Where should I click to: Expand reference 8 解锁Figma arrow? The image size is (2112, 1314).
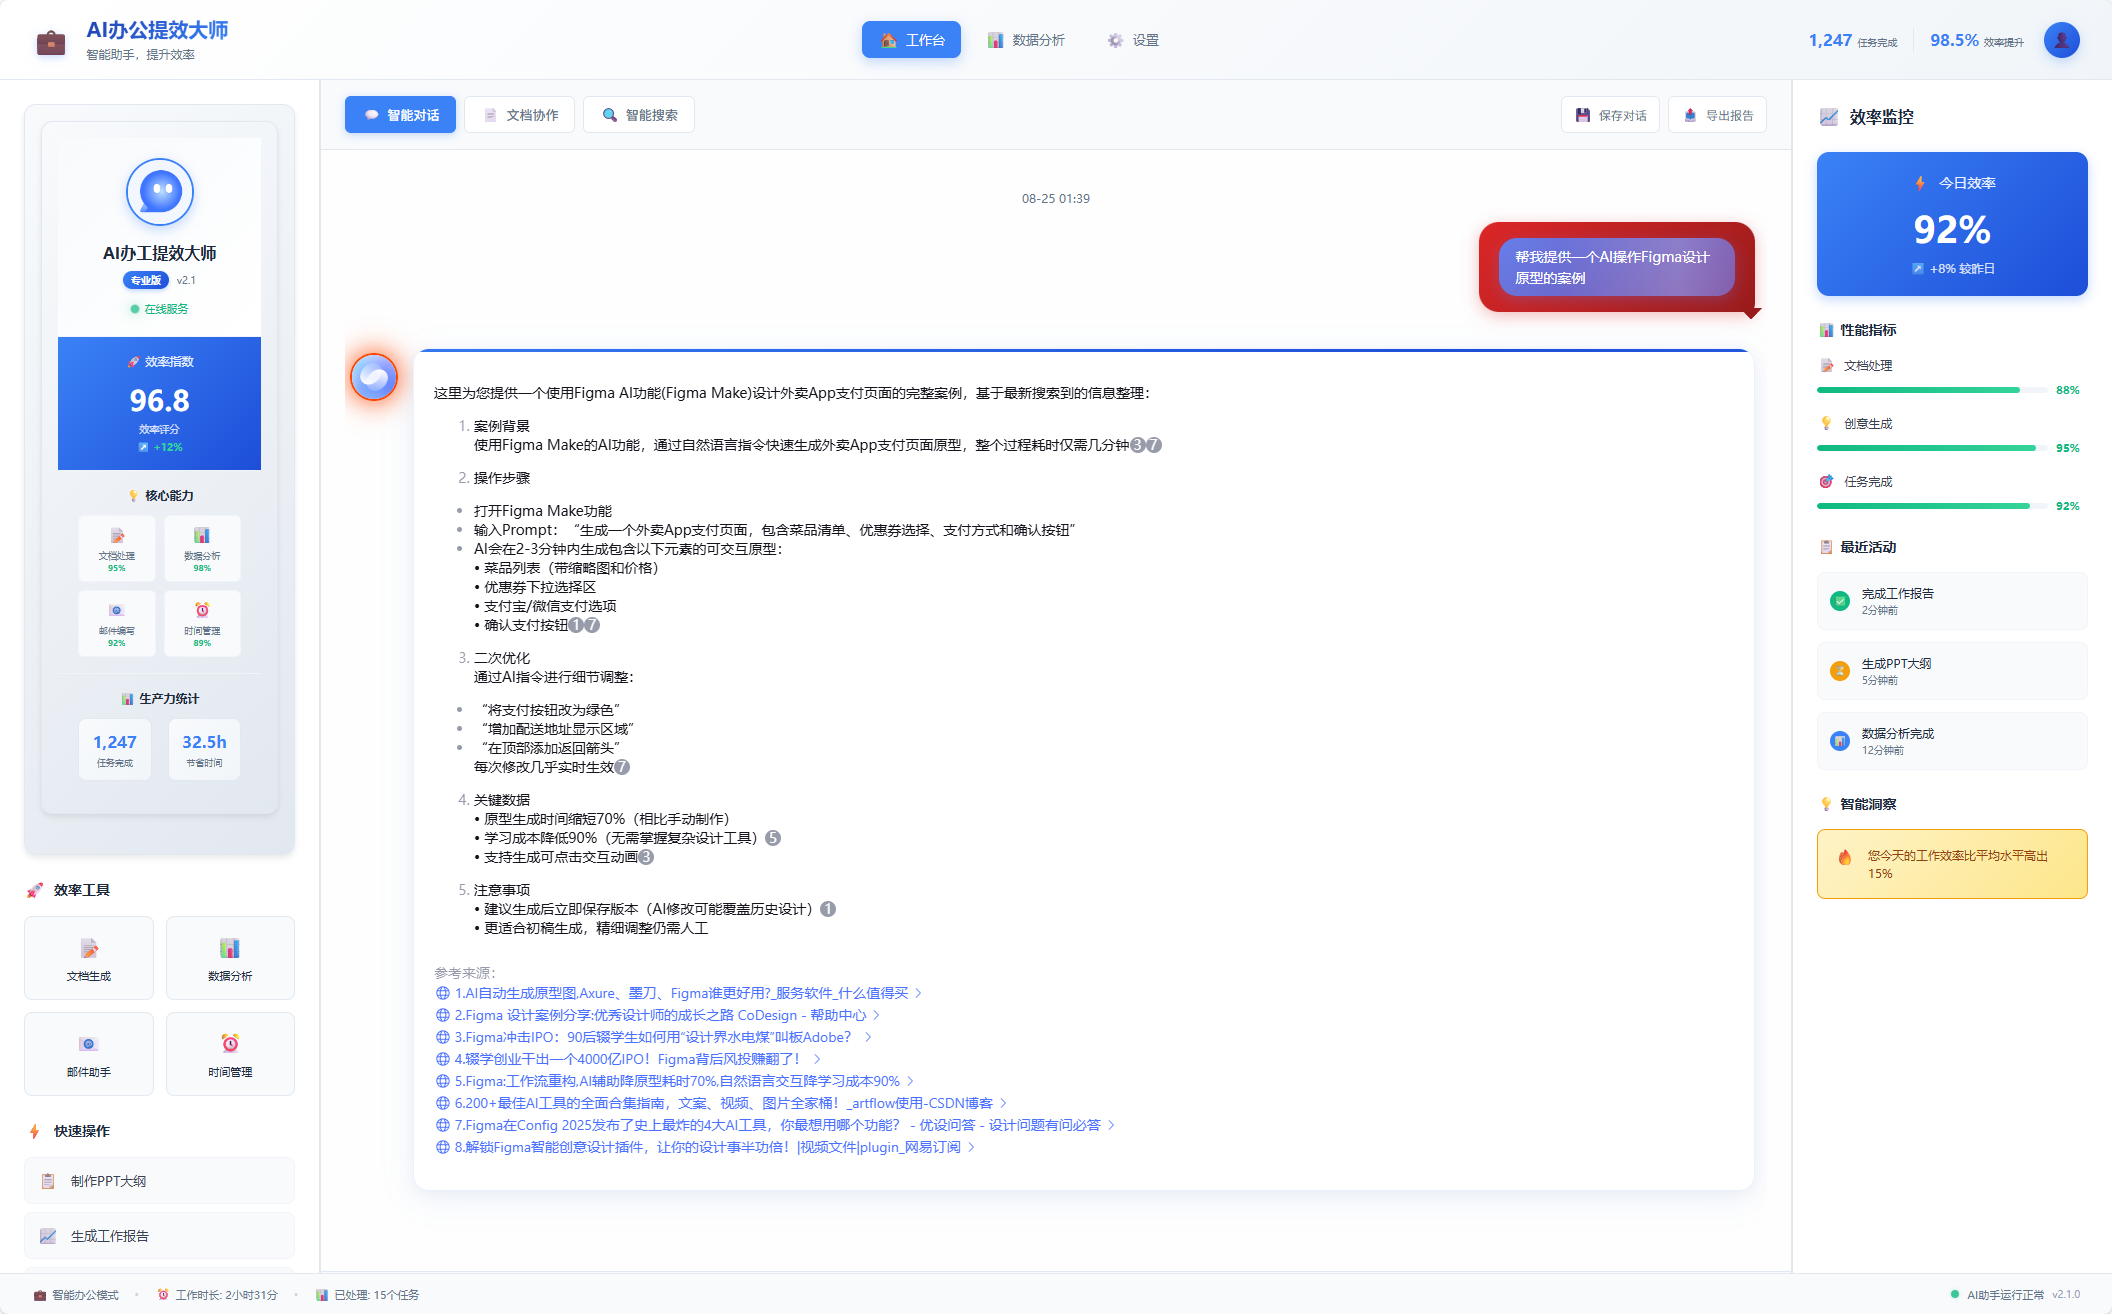point(971,1147)
